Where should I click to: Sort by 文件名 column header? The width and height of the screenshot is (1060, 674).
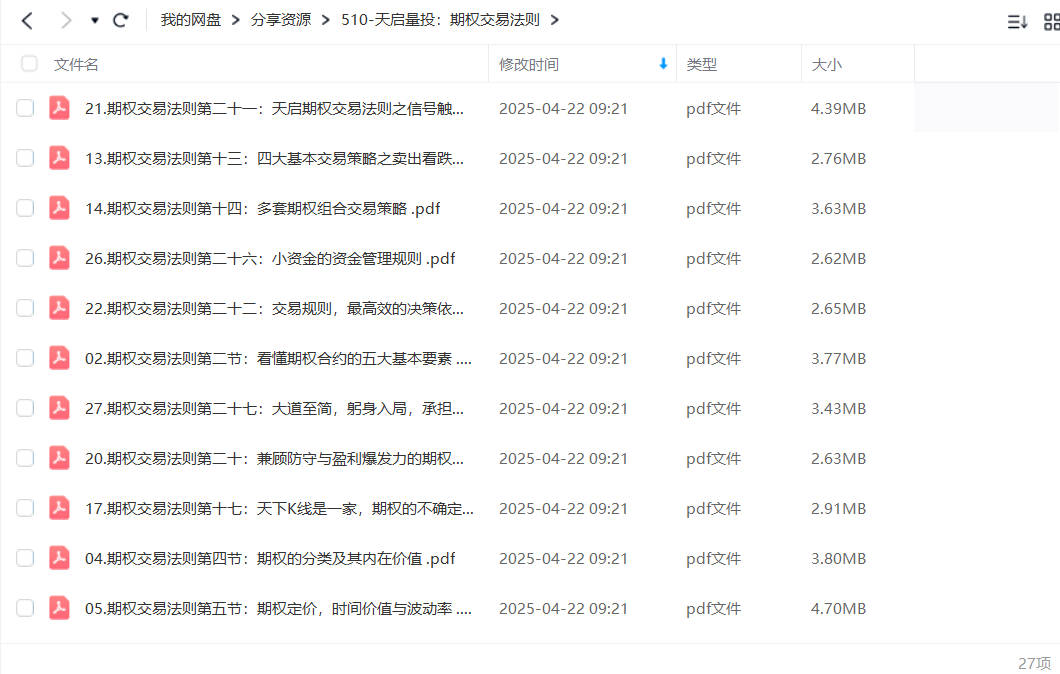76,64
